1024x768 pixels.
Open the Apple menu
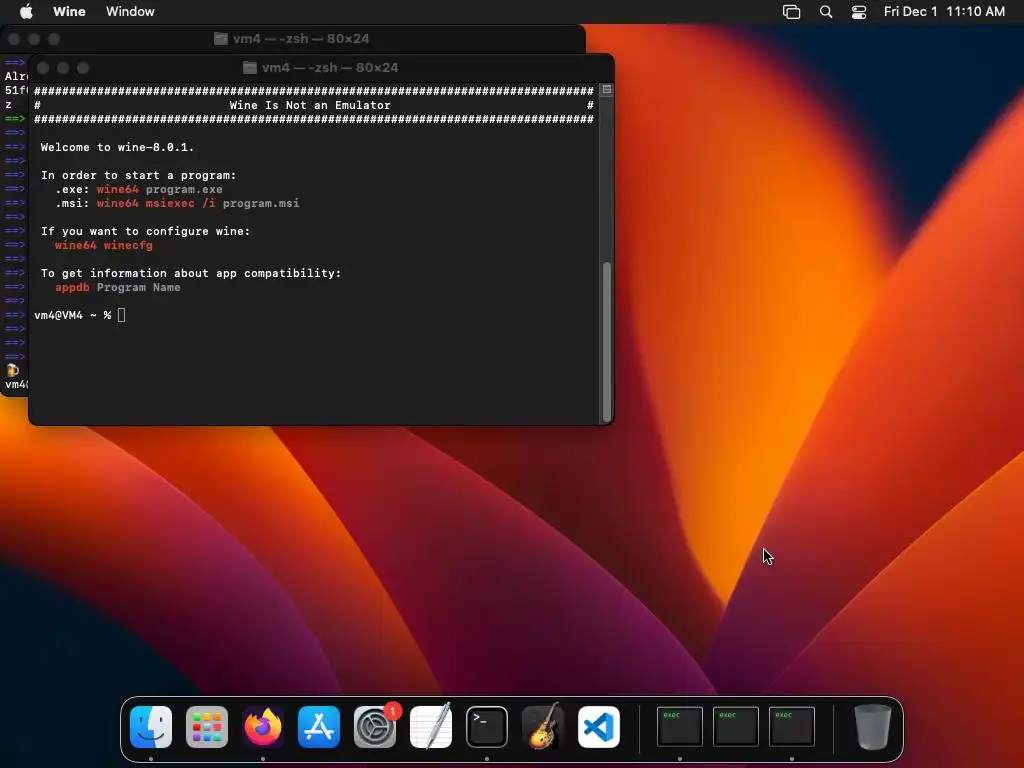coord(26,11)
